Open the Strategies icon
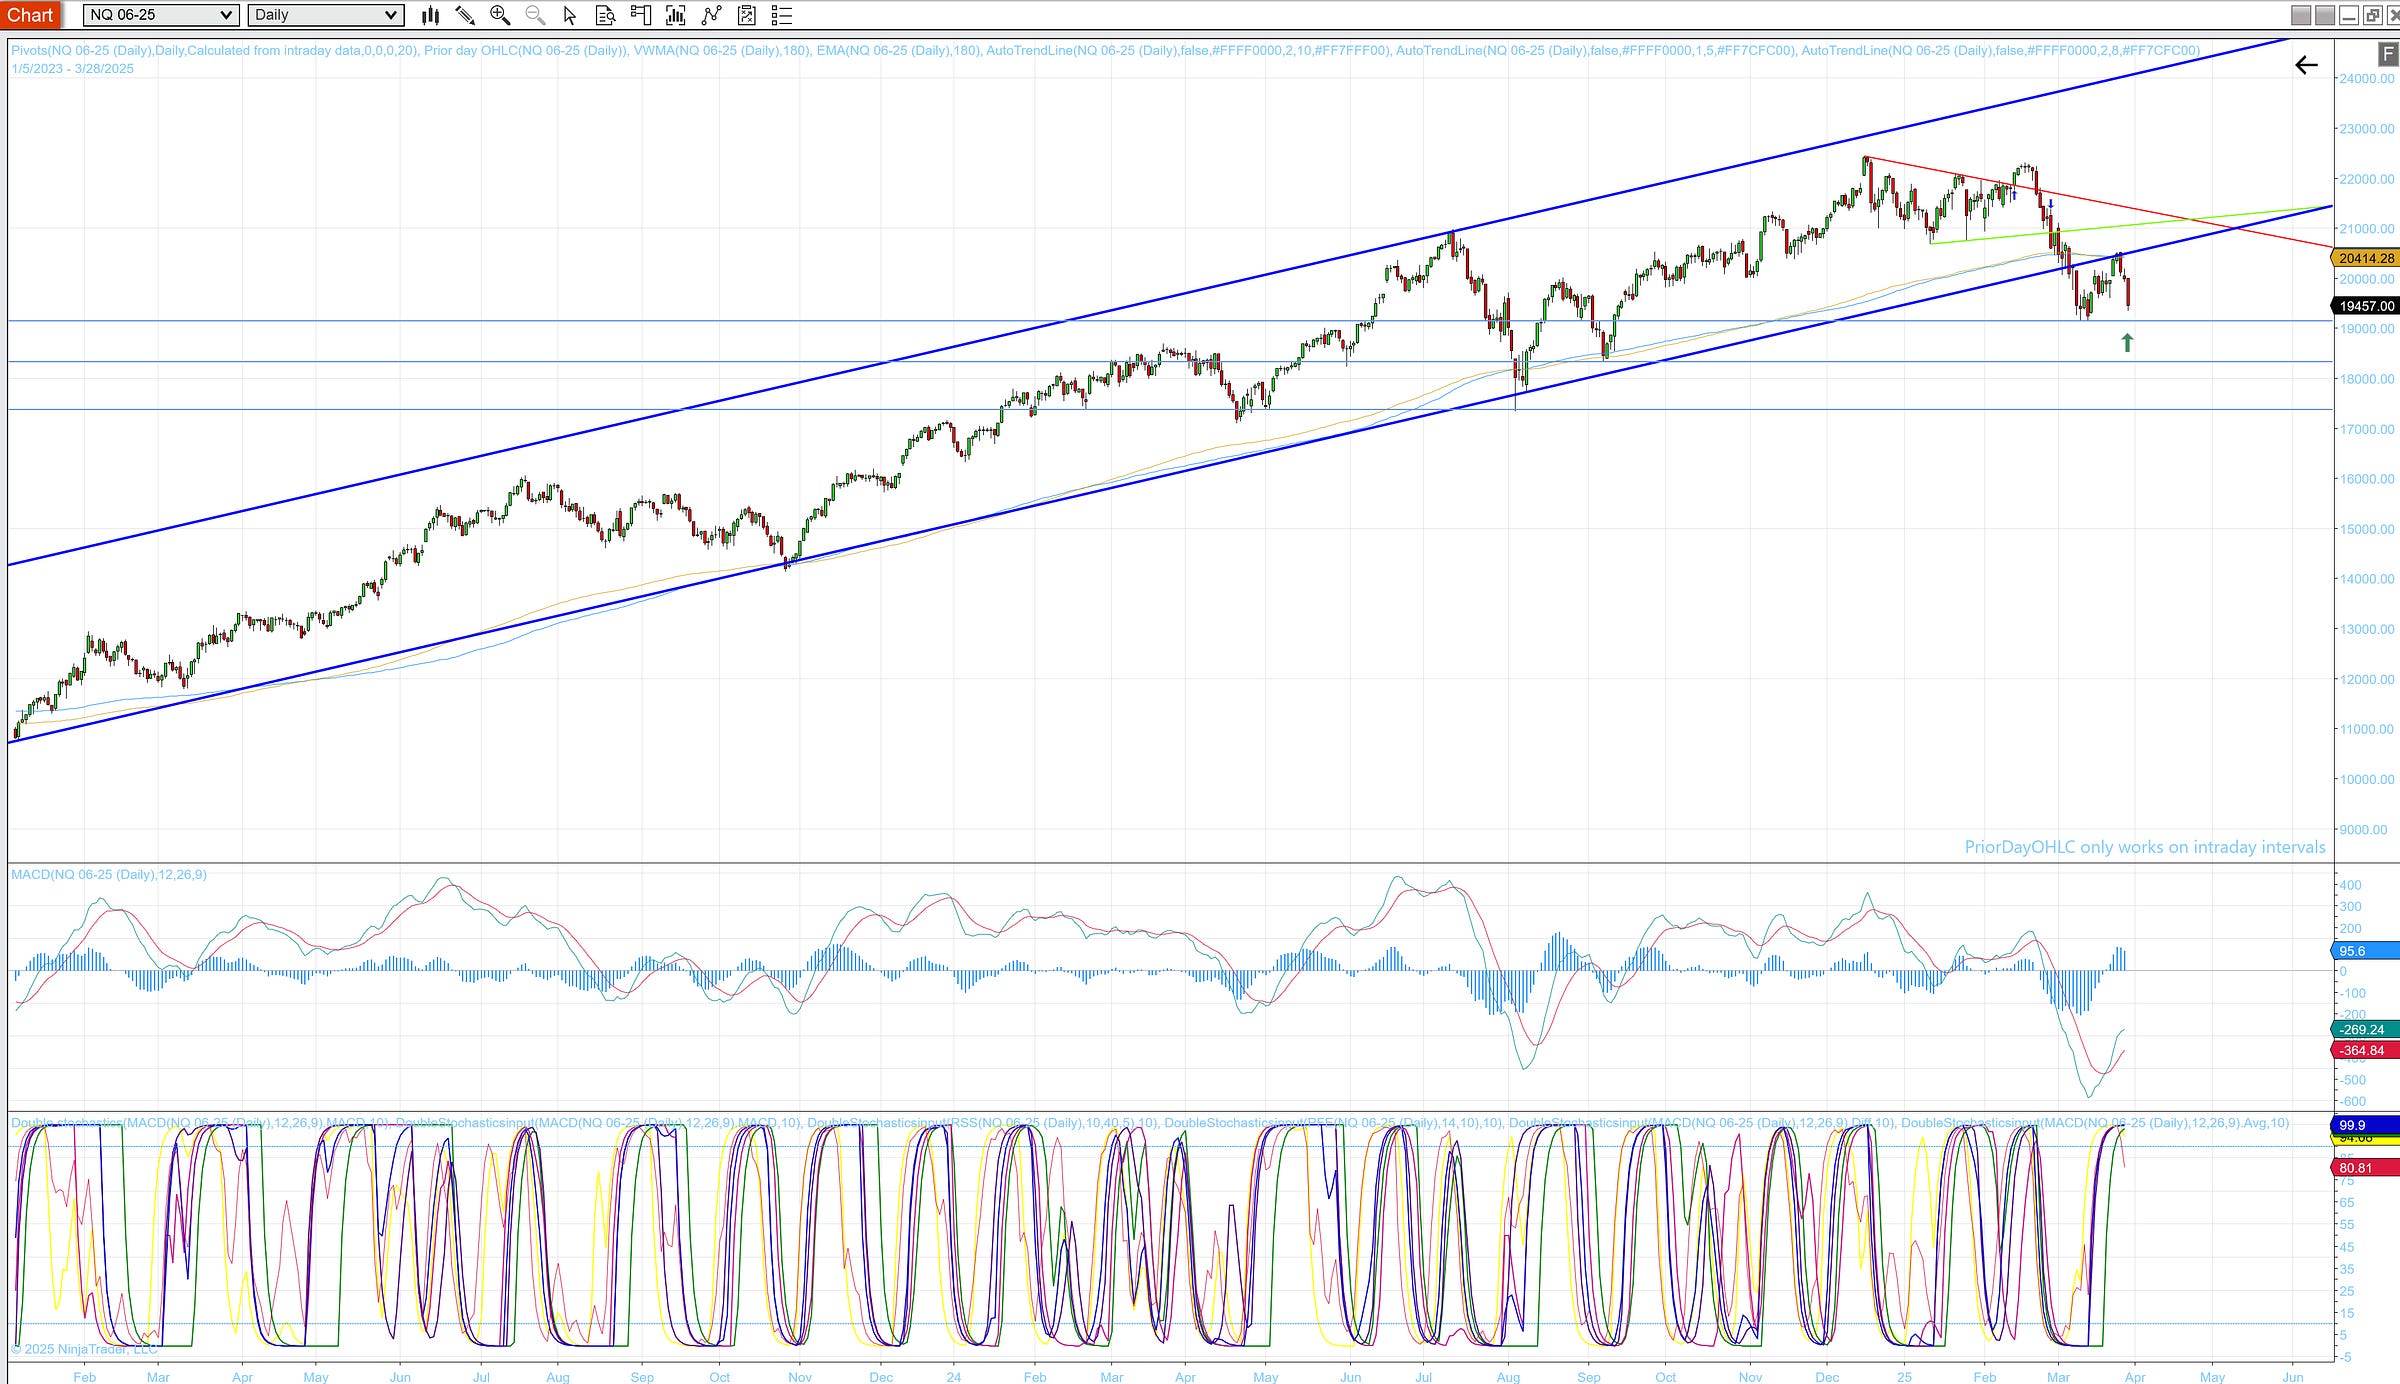The image size is (2400, 1384). [746, 15]
